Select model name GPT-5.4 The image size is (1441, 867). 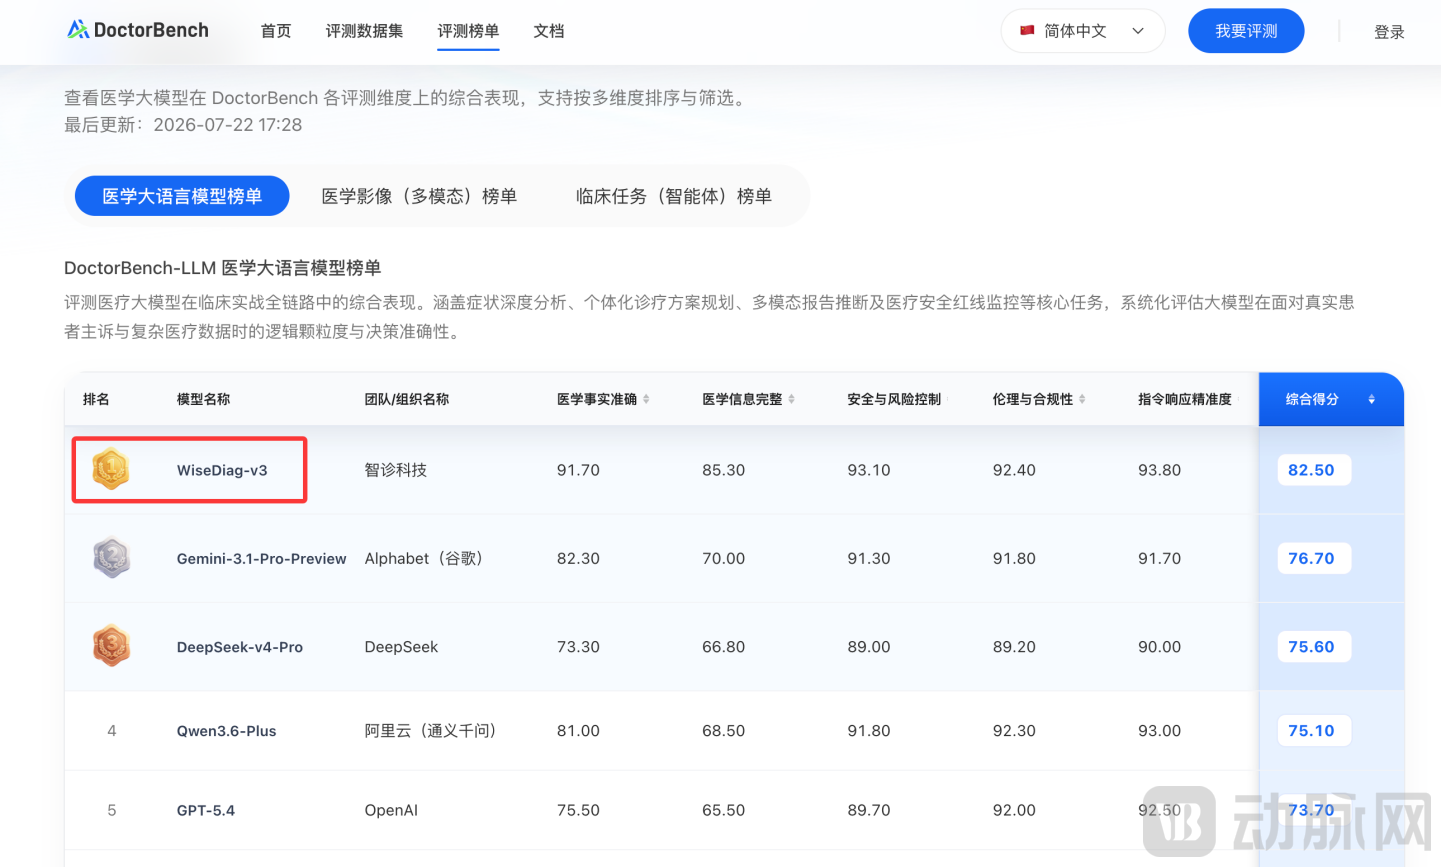pos(206,810)
